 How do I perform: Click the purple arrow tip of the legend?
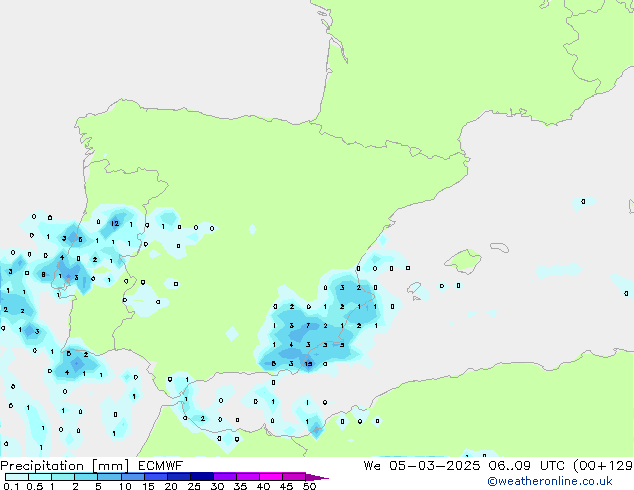(x=317, y=478)
